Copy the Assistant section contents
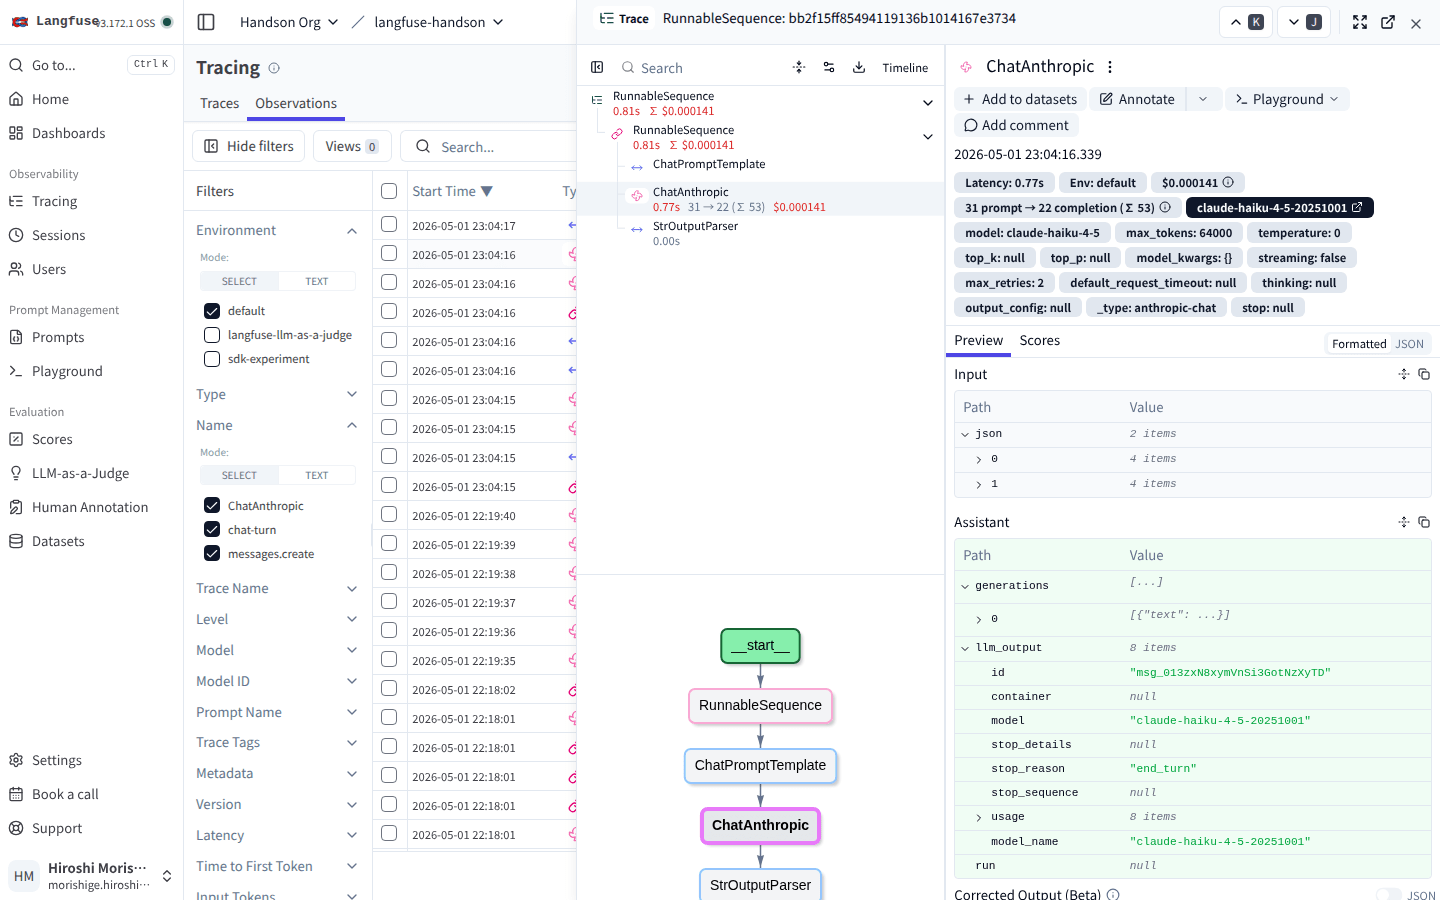Viewport: 1440px width, 900px height. [x=1424, y=522]
